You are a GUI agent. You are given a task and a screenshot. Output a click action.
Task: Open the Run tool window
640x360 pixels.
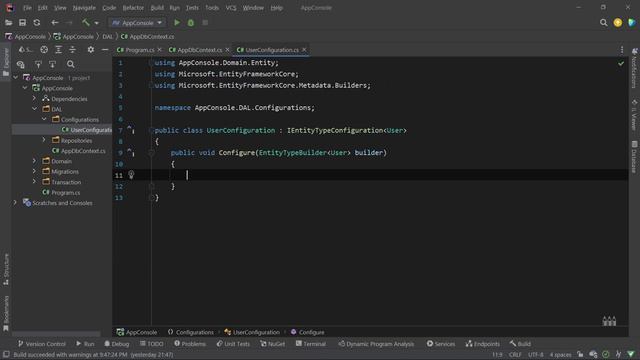coord(85,344)
